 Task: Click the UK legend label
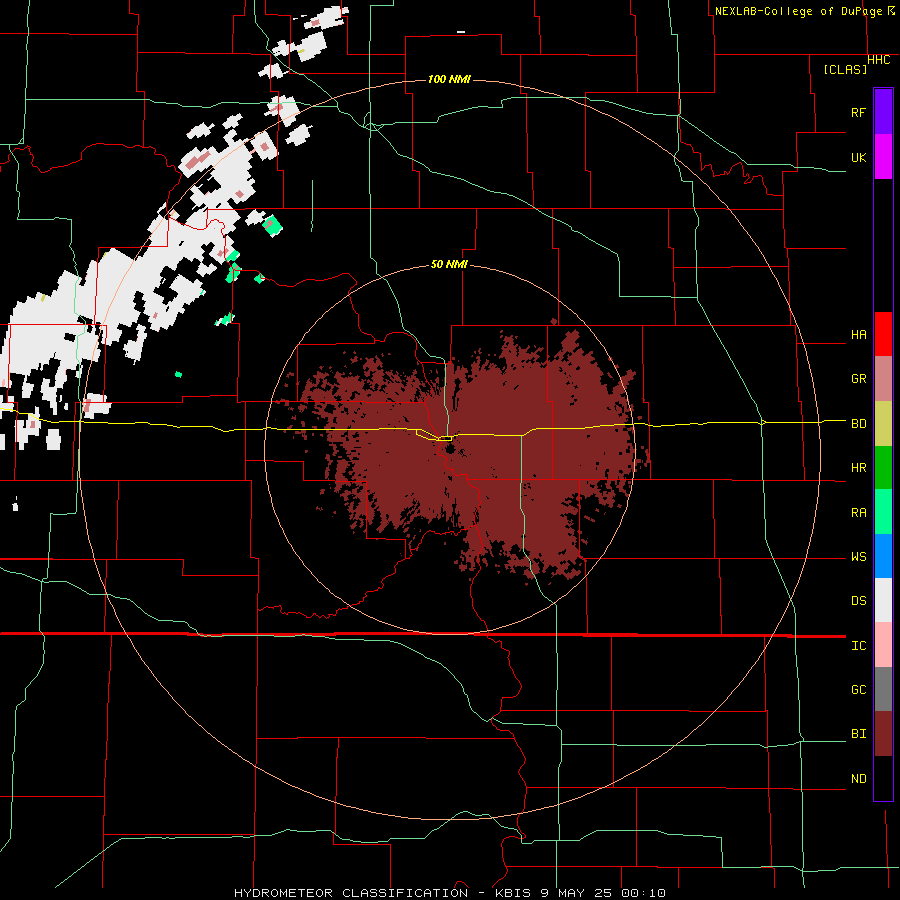tap(858, 157)
